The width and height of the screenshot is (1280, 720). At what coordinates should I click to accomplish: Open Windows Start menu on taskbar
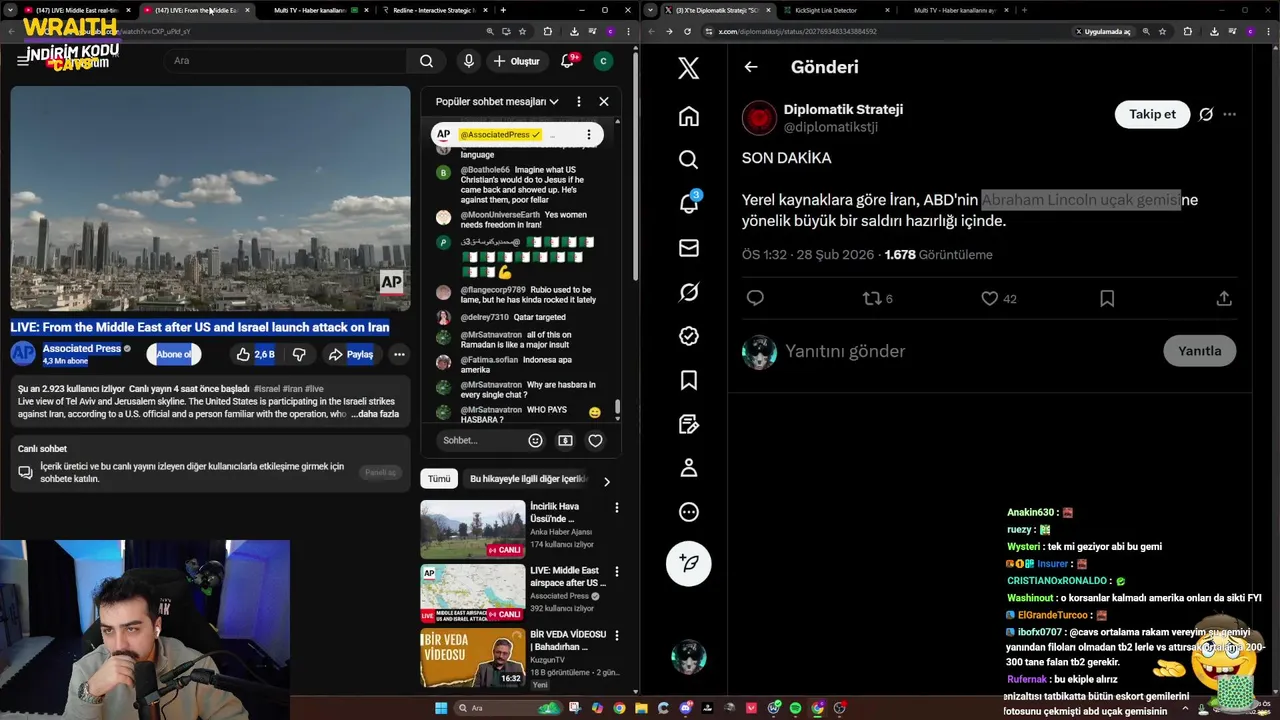pos(441,708)
